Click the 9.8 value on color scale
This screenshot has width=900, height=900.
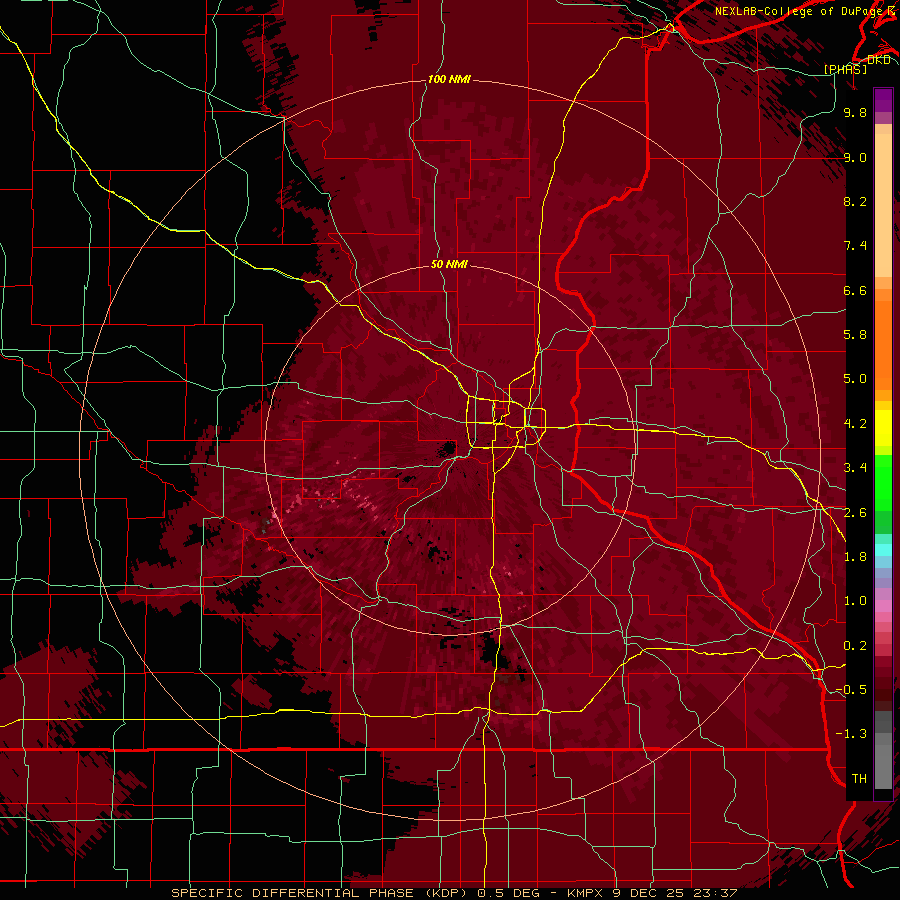click(855, 112)
